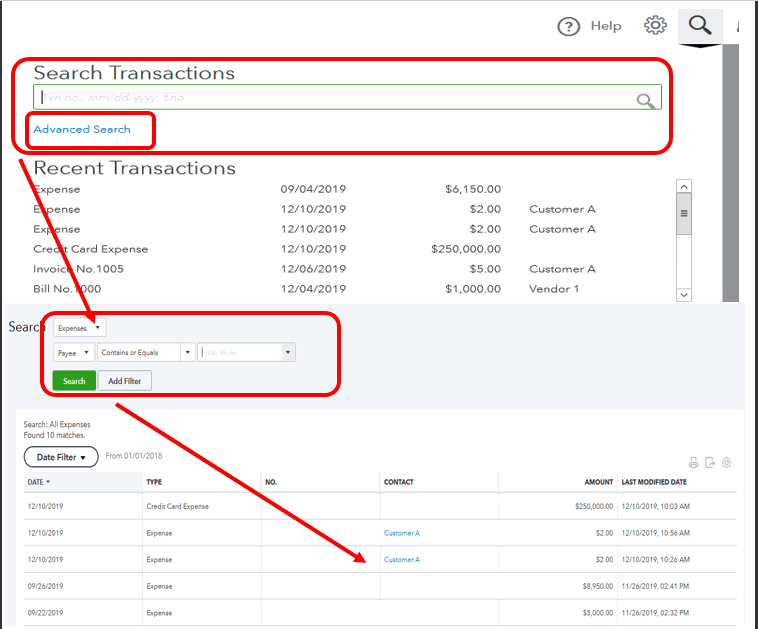Open the payee value combo box arrow
Screen dimensions: 758x629
[x=288, y=352]
